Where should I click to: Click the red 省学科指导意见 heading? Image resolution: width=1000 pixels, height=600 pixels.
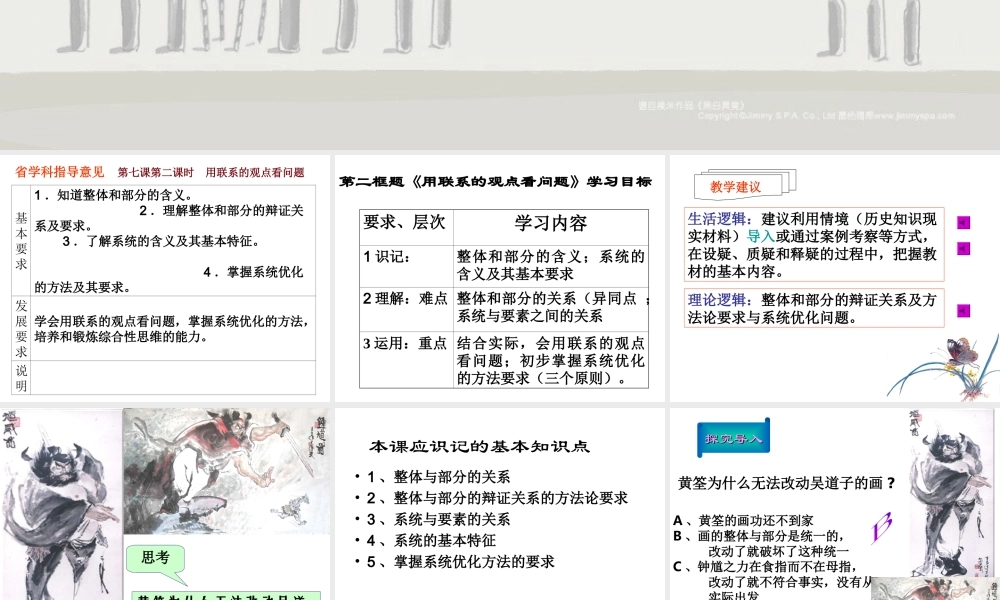pos(59,172)
